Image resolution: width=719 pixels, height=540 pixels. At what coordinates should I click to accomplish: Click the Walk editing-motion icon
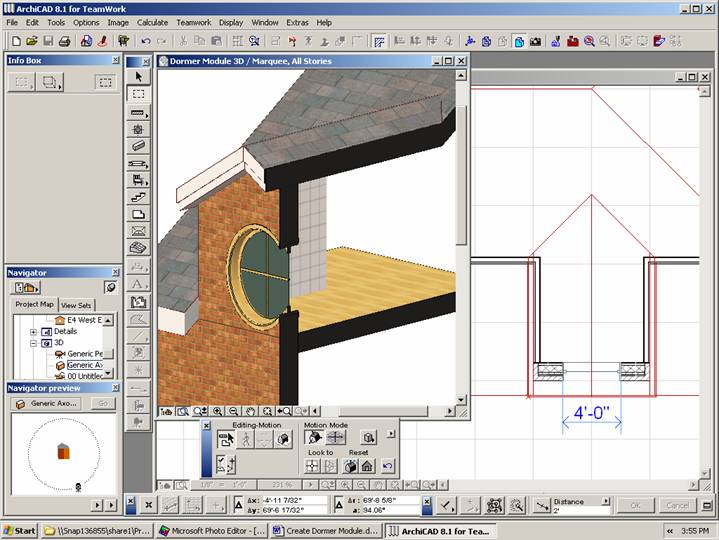[x=246, y=439]
